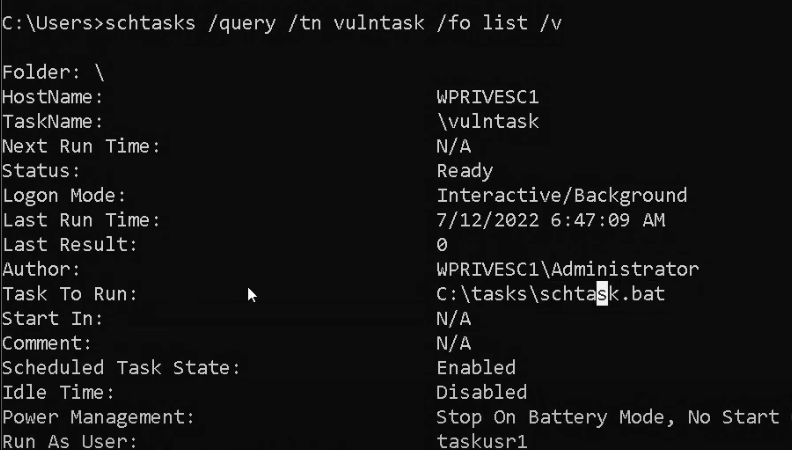Screen dimensions: 792x450
Task: Click the 7/12/2022 6:47:09 AM timestamp
Action: click(550, 220)
